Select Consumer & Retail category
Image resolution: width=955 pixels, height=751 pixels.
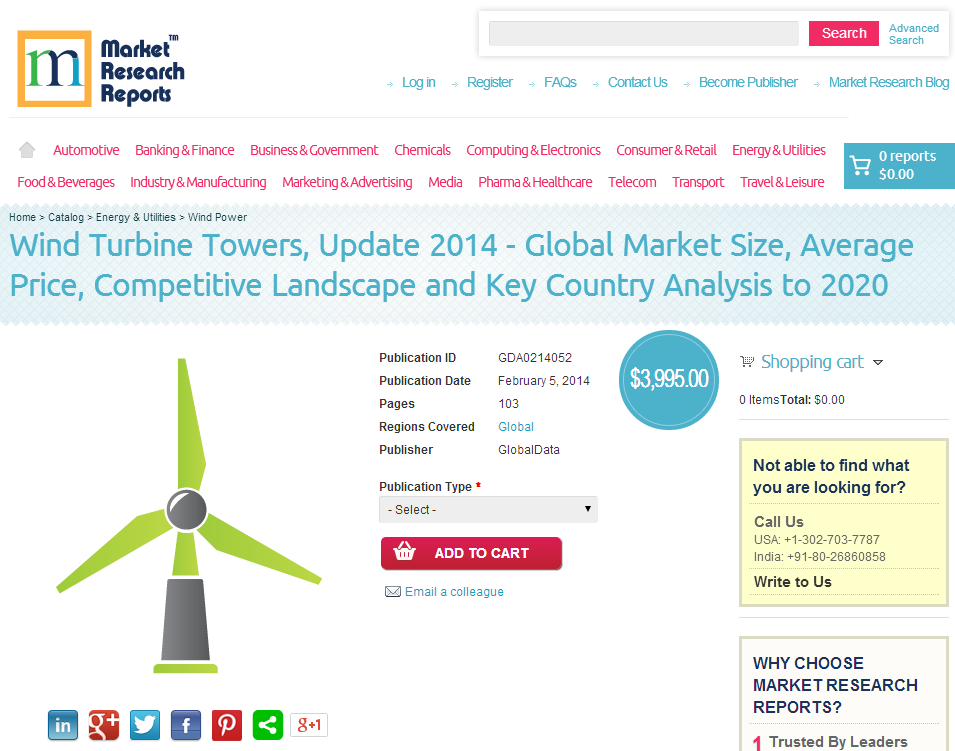pos(666,150)
